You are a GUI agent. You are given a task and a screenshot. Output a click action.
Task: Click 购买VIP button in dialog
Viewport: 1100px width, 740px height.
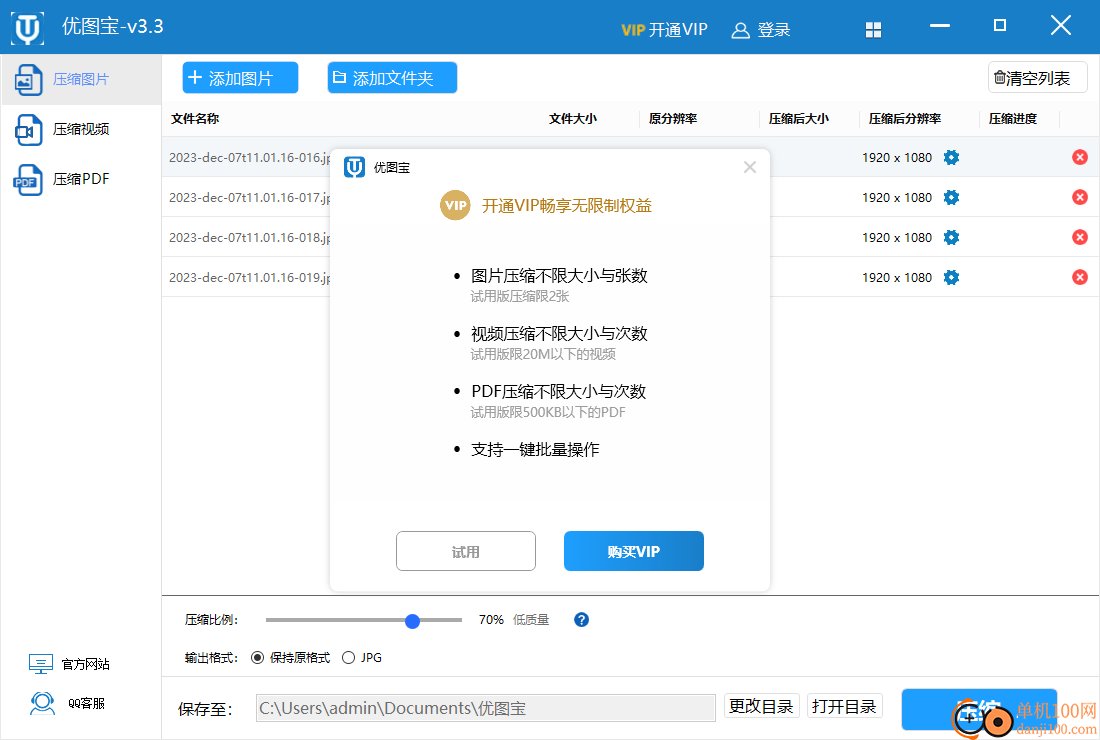(633, 551)
